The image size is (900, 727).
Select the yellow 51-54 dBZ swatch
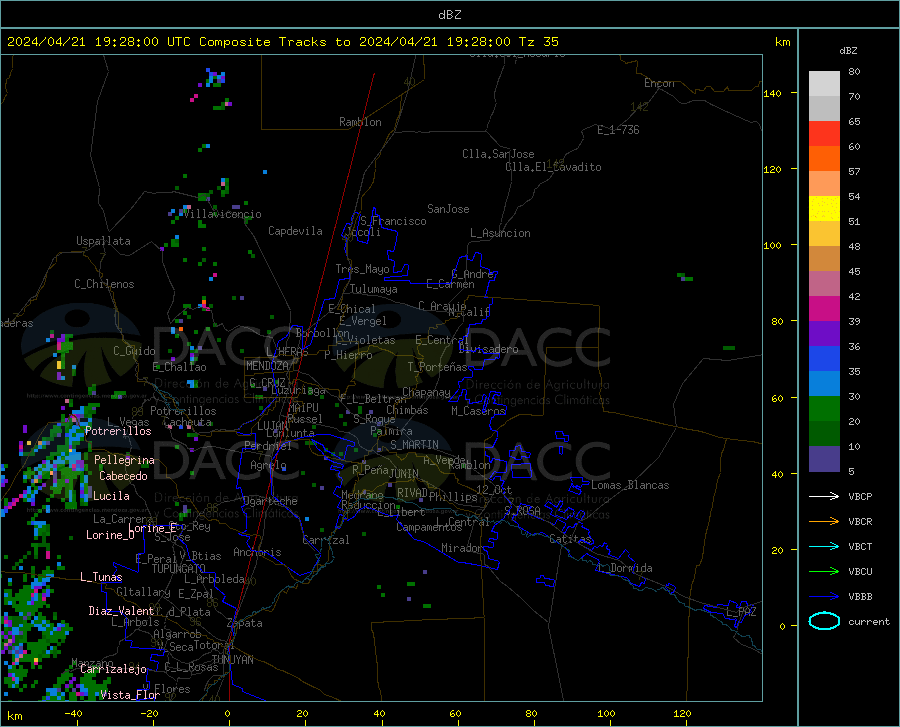tap(824, 209)
